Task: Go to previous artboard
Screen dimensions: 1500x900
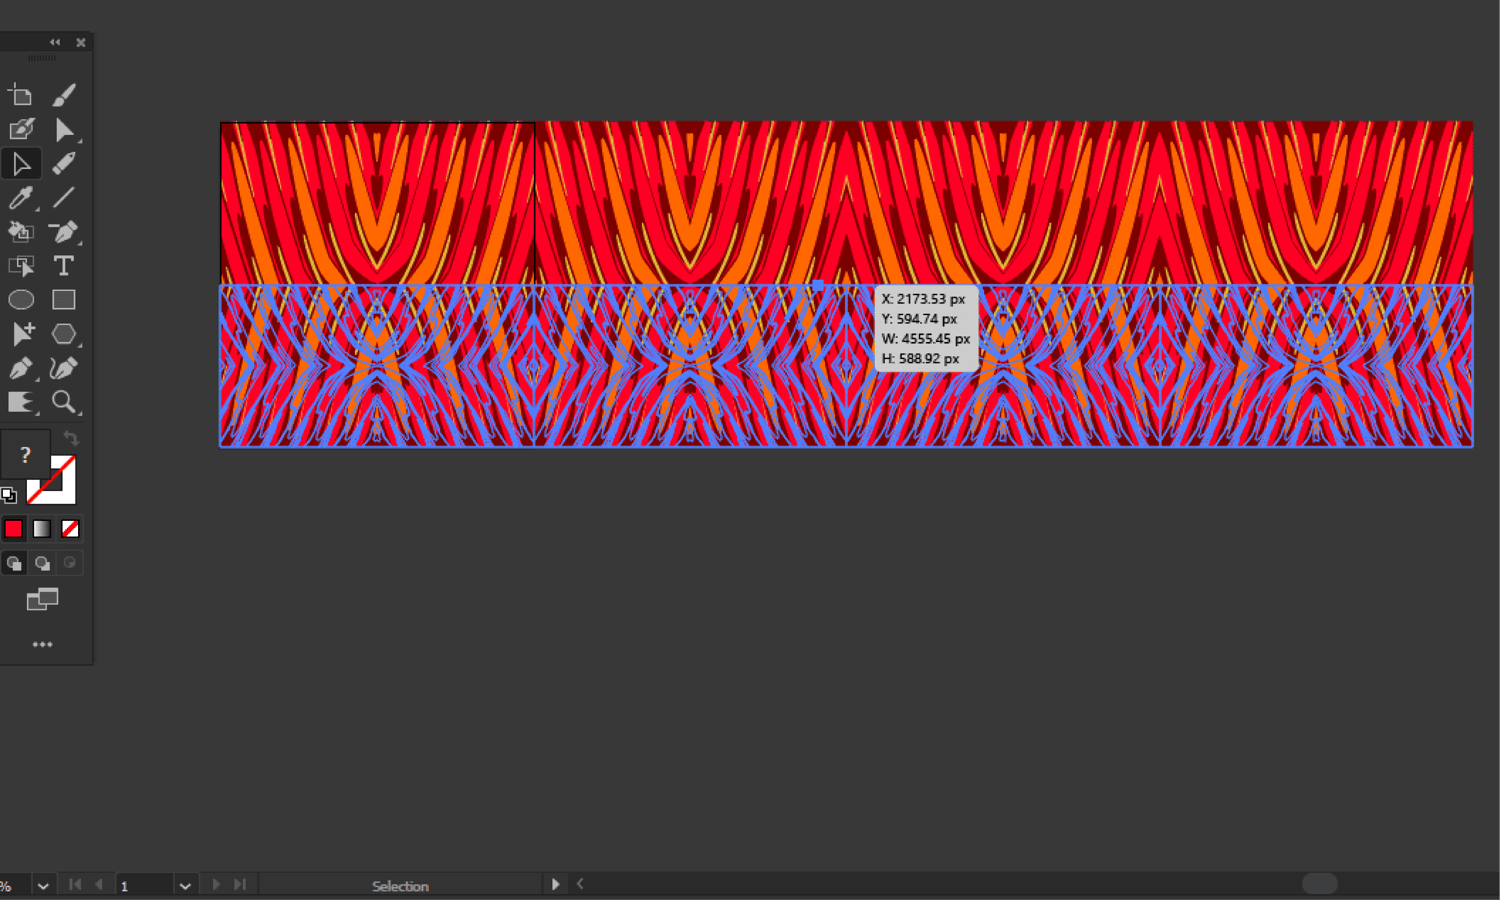Action: coord(98,885)
